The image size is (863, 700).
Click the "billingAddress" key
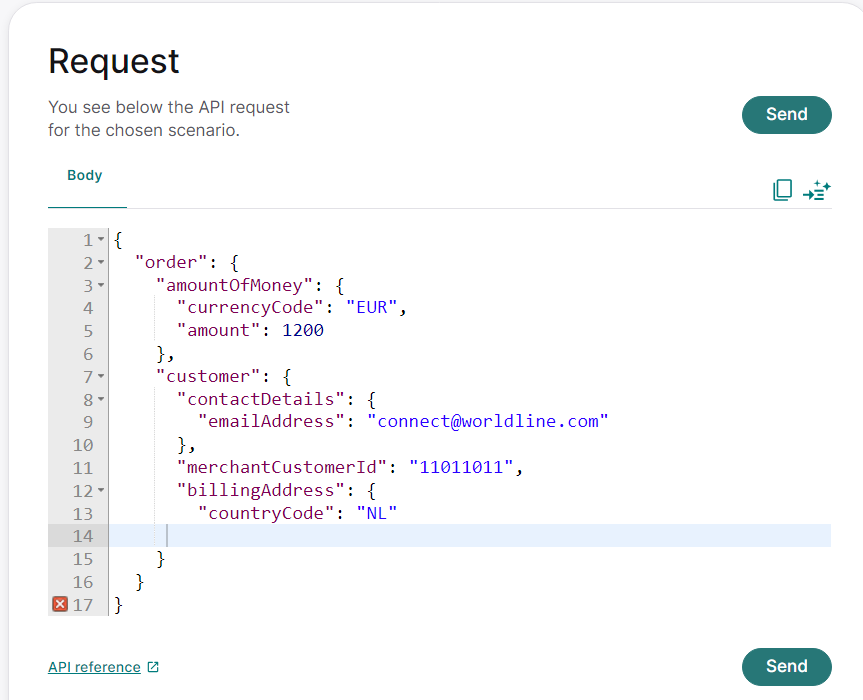(260, 490)
